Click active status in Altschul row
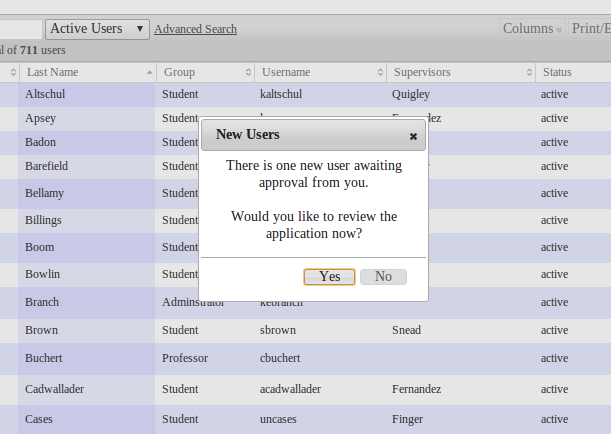Viewport: 611px width, 434px height. (554, 94)
